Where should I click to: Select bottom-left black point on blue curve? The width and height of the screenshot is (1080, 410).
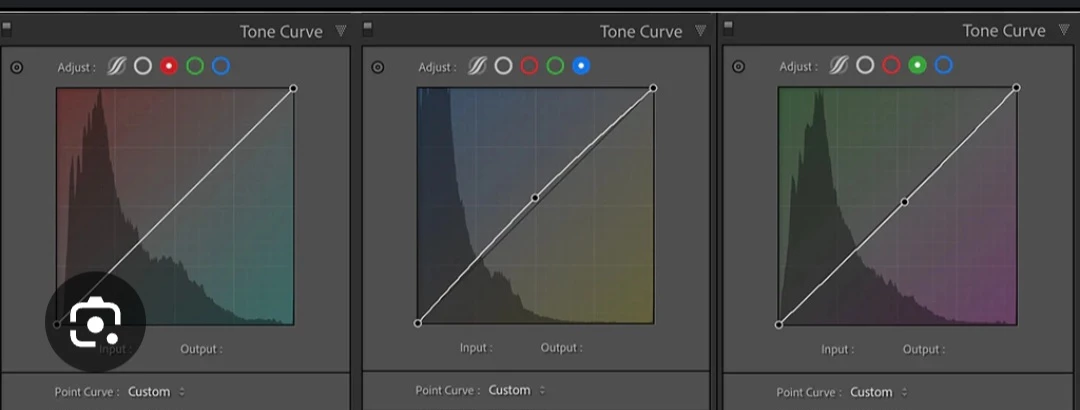417,323
